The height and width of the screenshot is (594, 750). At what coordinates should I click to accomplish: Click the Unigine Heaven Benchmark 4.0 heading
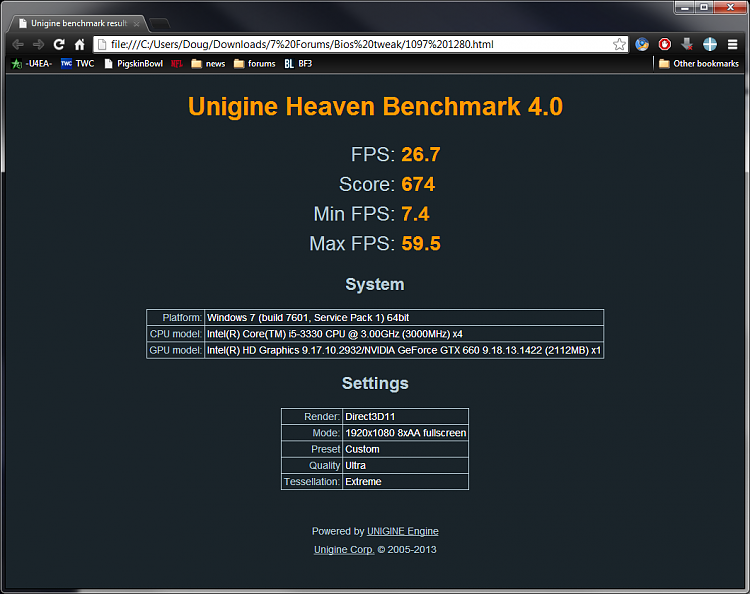375,106
